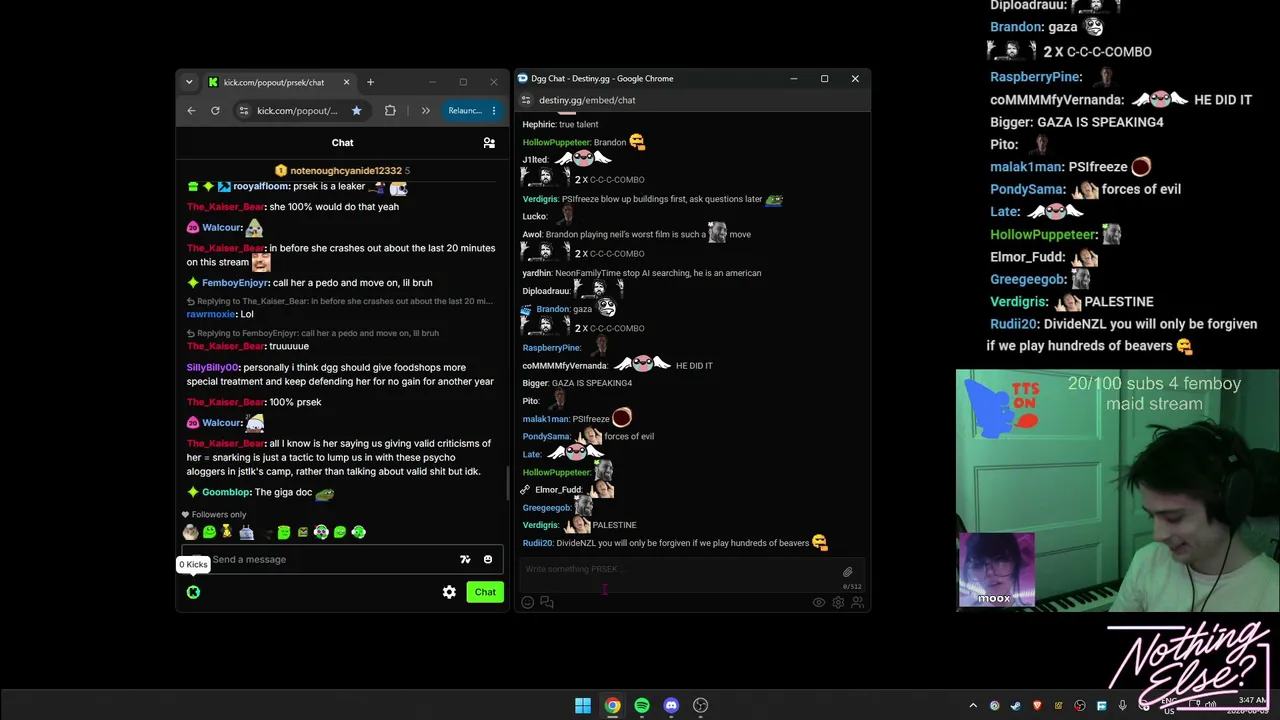Open the Dgg whispers icon
1280x720 pixels.
click(547, 602)
